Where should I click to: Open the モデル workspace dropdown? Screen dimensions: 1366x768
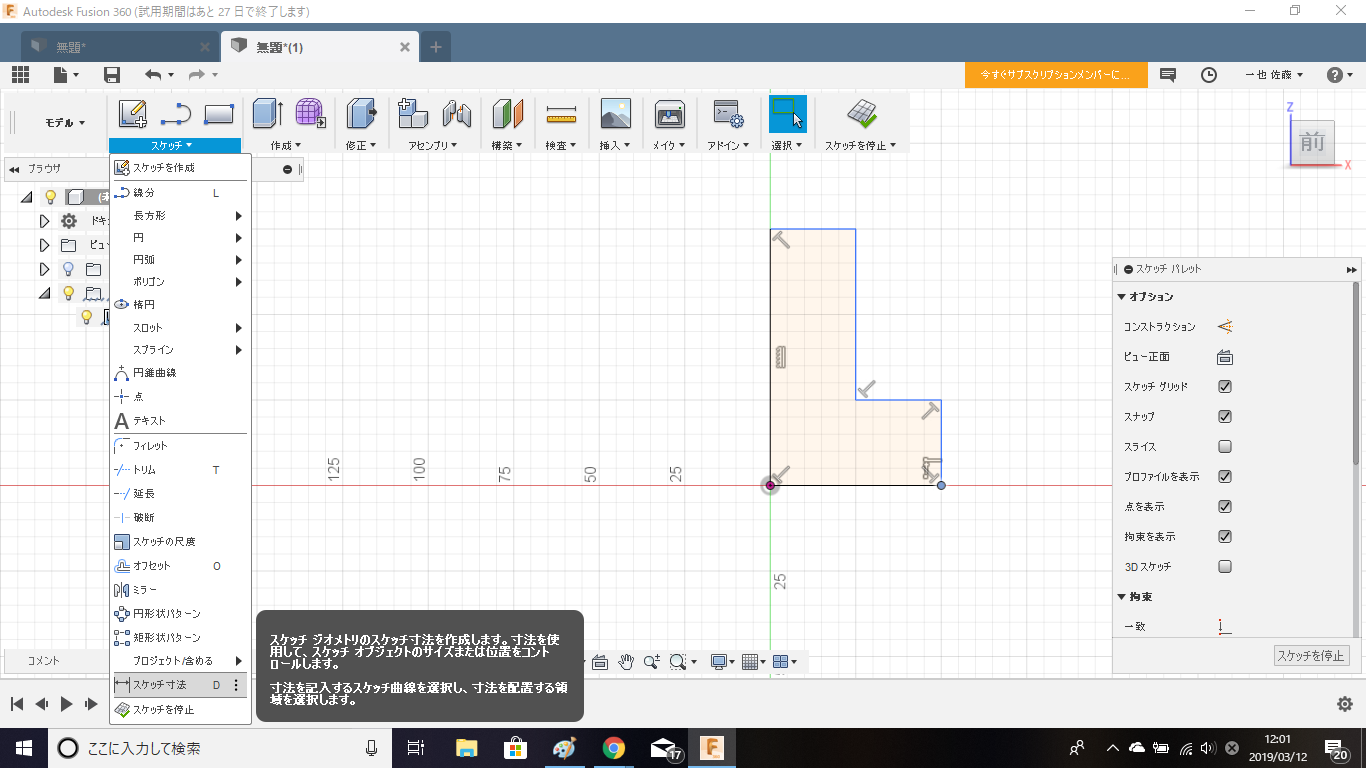coord(65,122)
